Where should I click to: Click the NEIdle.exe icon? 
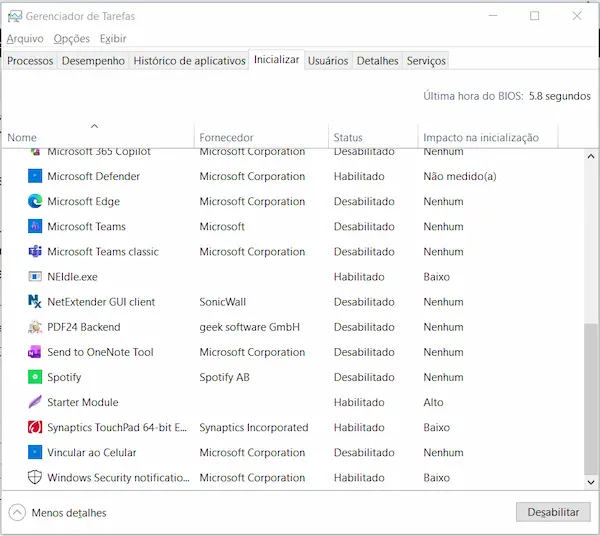click(35, 277)
